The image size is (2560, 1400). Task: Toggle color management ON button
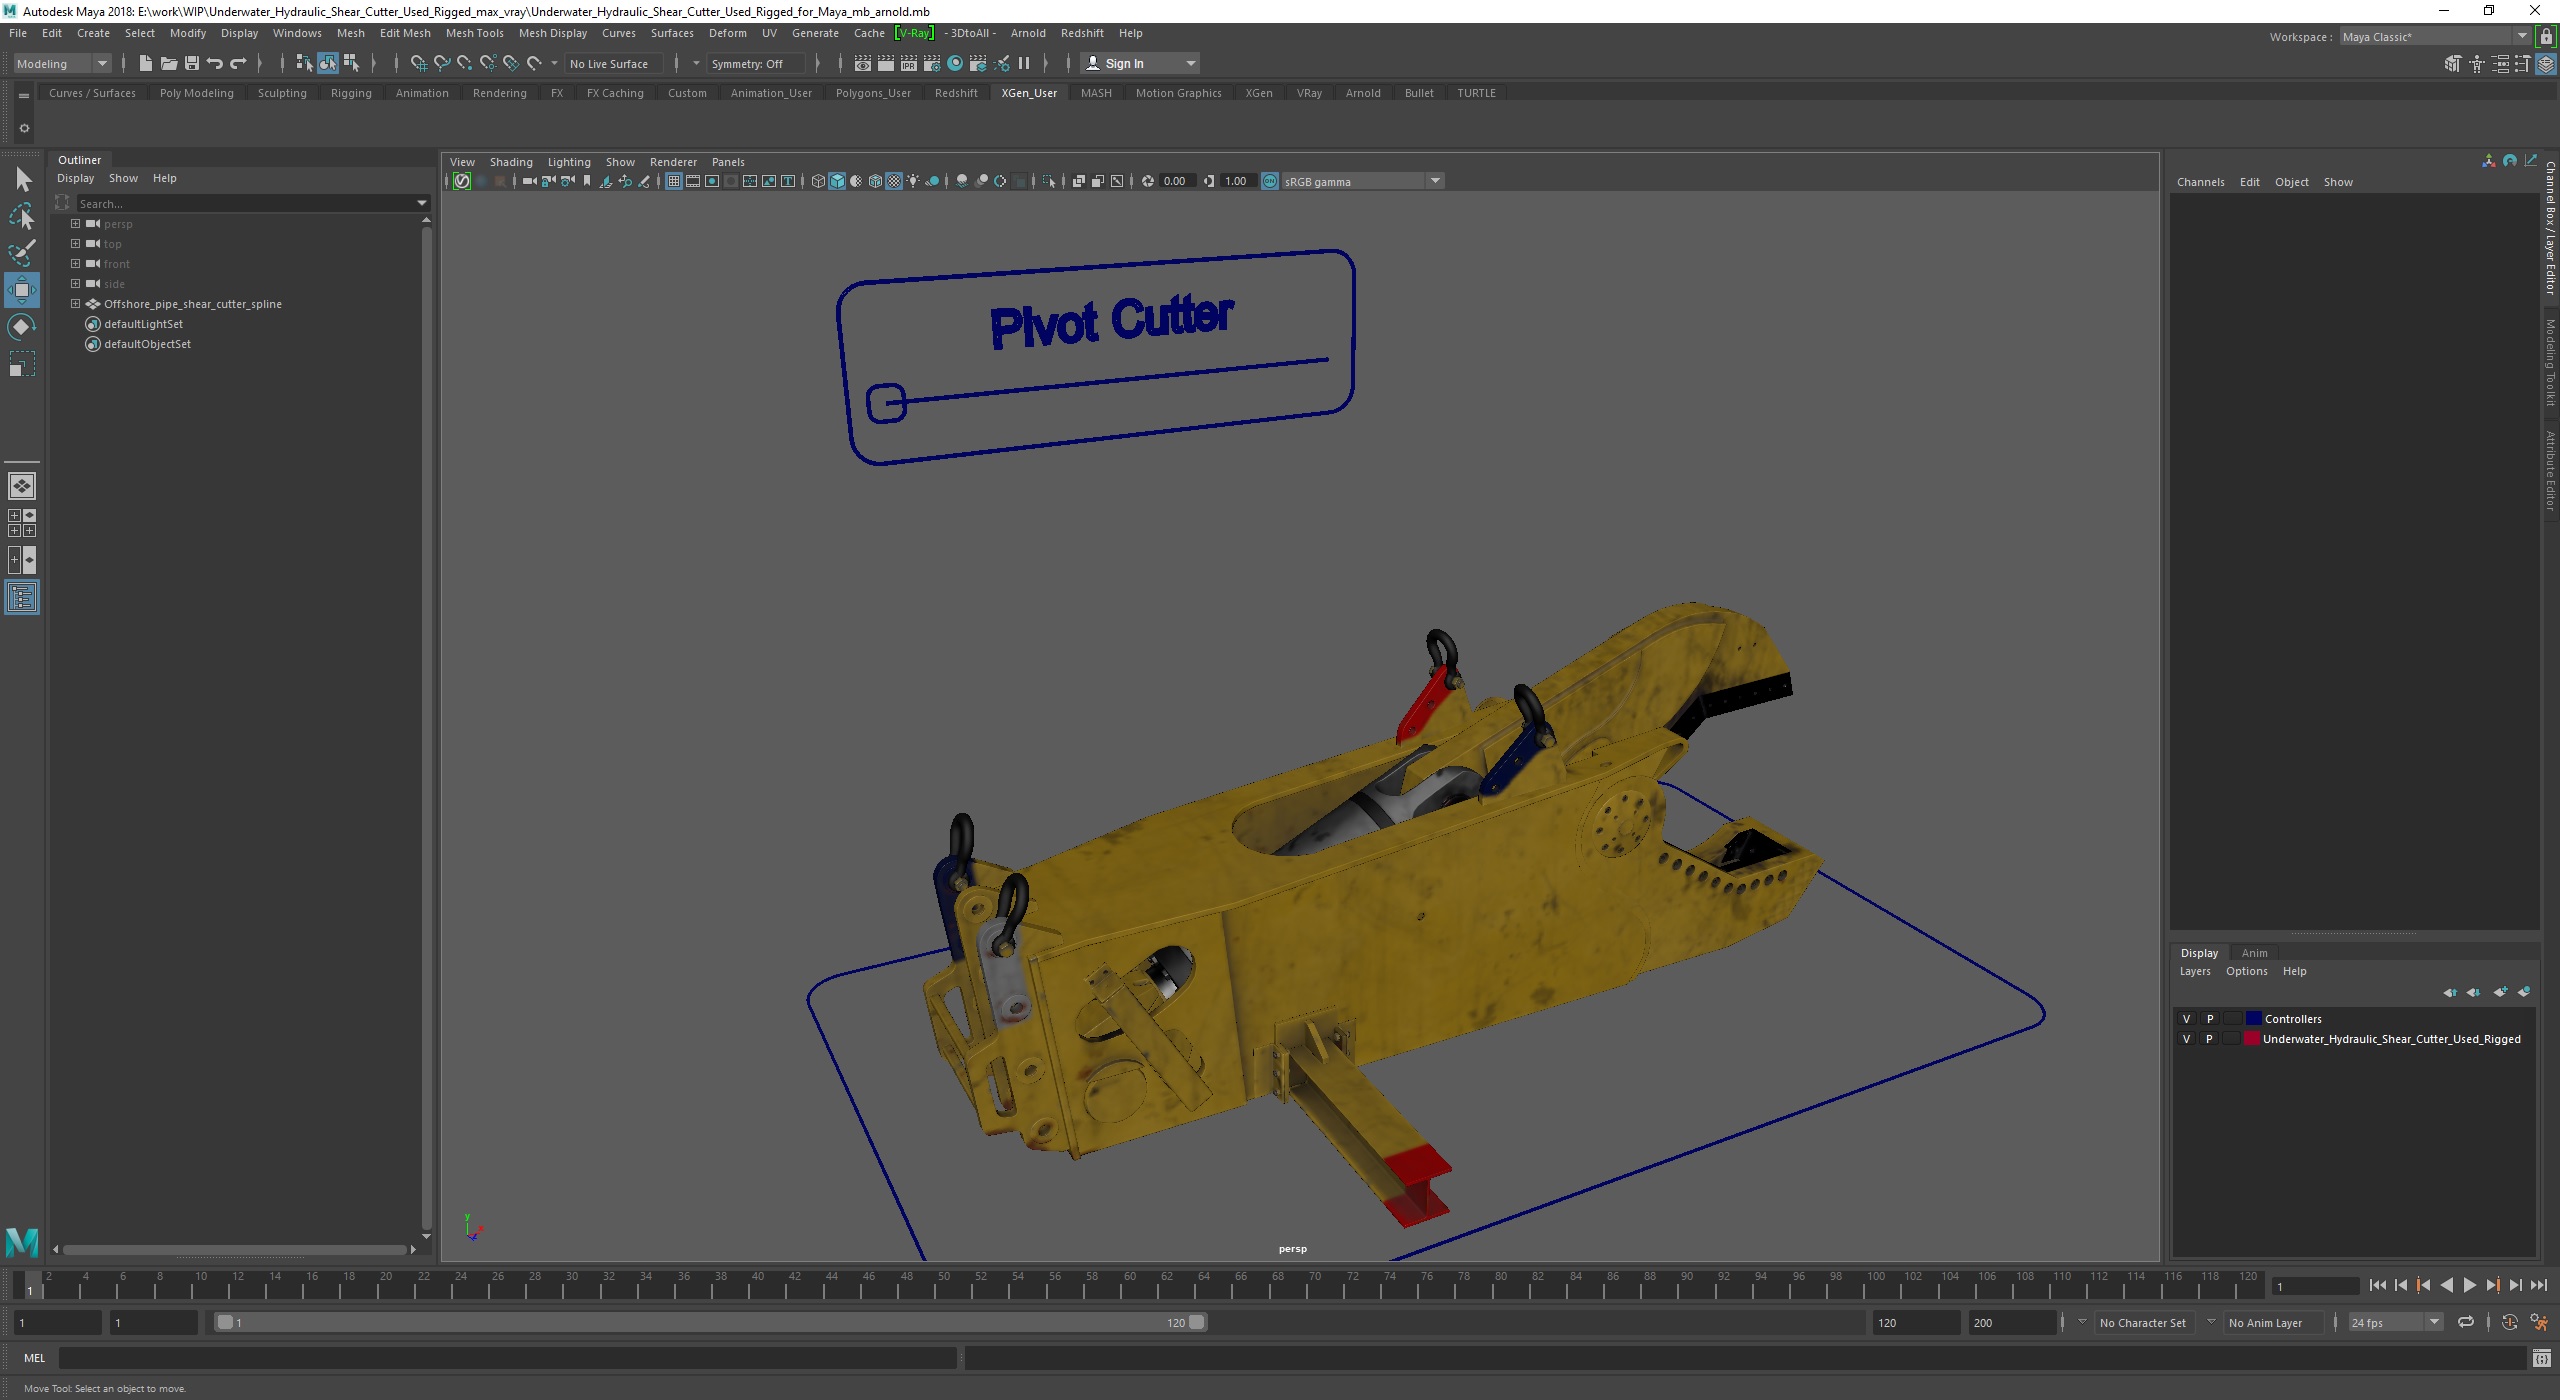(x=1269, y=181)
